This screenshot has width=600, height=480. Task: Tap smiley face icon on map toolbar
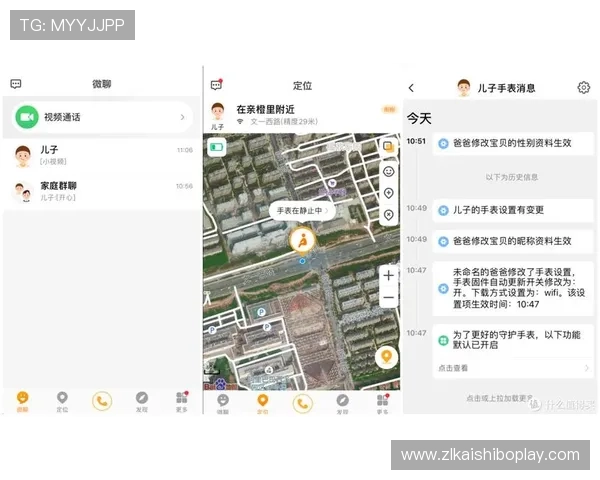389,171
